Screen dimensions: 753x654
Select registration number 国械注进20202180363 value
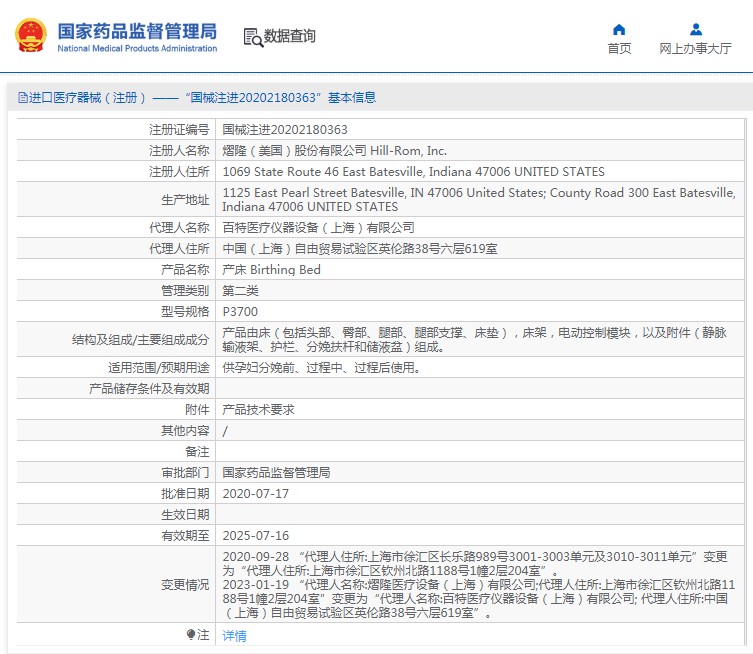pos(285,130)
